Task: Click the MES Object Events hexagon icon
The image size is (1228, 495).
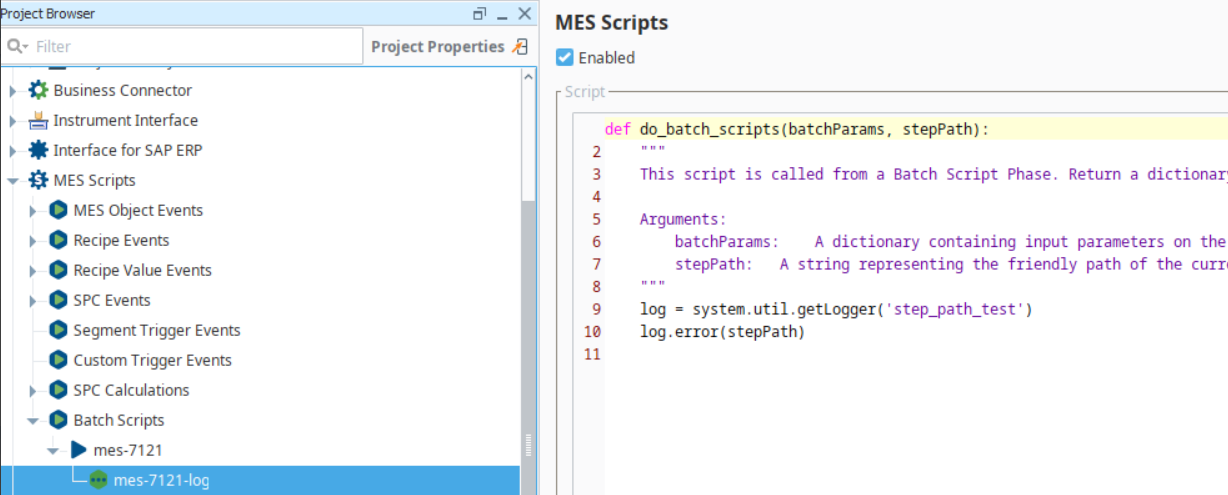Action: tap(58, 210)
